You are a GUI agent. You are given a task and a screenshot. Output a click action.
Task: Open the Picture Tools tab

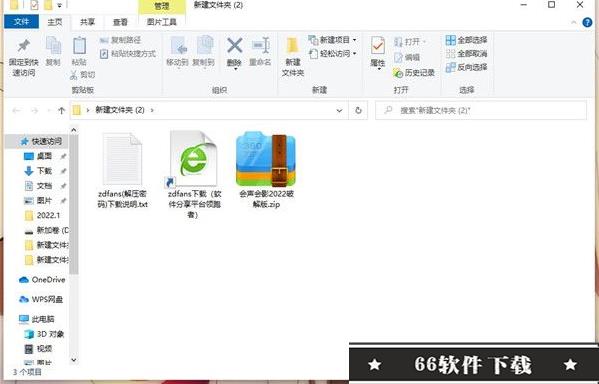(162, 22)
